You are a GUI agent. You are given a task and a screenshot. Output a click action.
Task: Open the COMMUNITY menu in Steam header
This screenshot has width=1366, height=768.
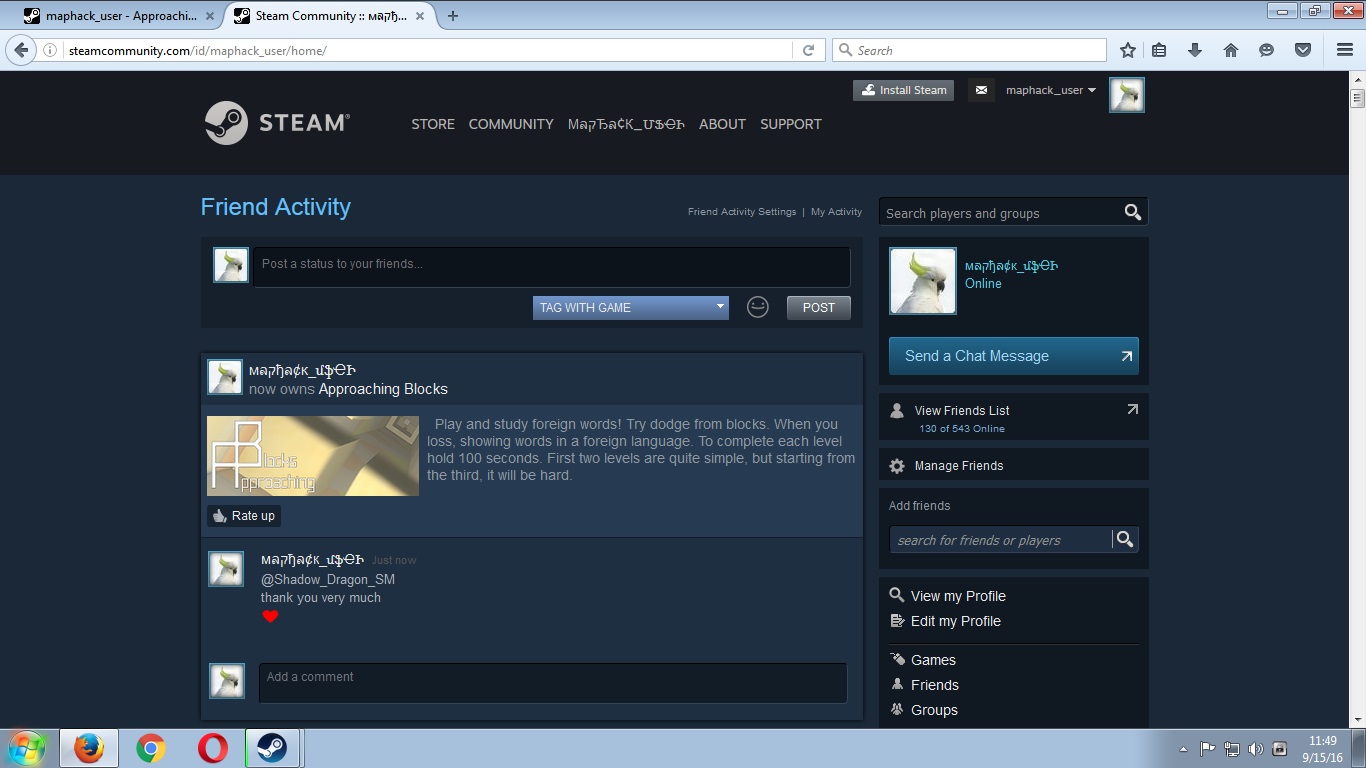coord(511,124)
